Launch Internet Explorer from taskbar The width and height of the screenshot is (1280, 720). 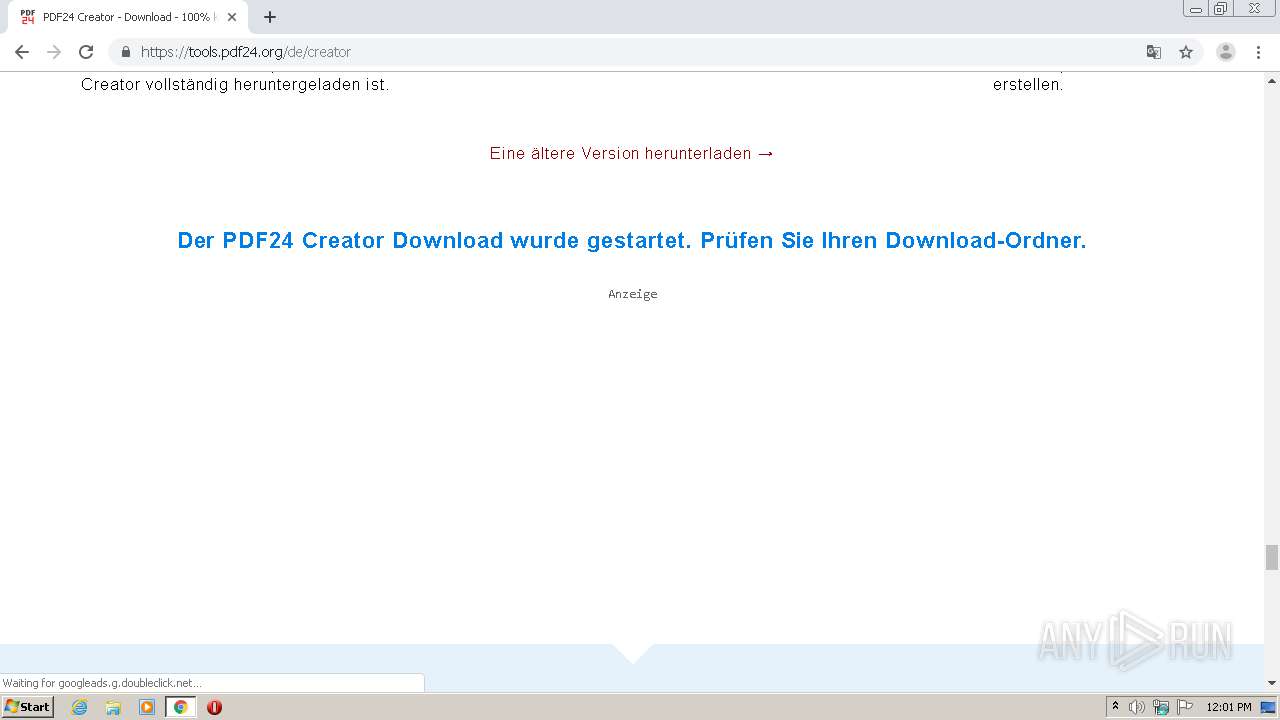pyautogui.click(x=80, y=707)
